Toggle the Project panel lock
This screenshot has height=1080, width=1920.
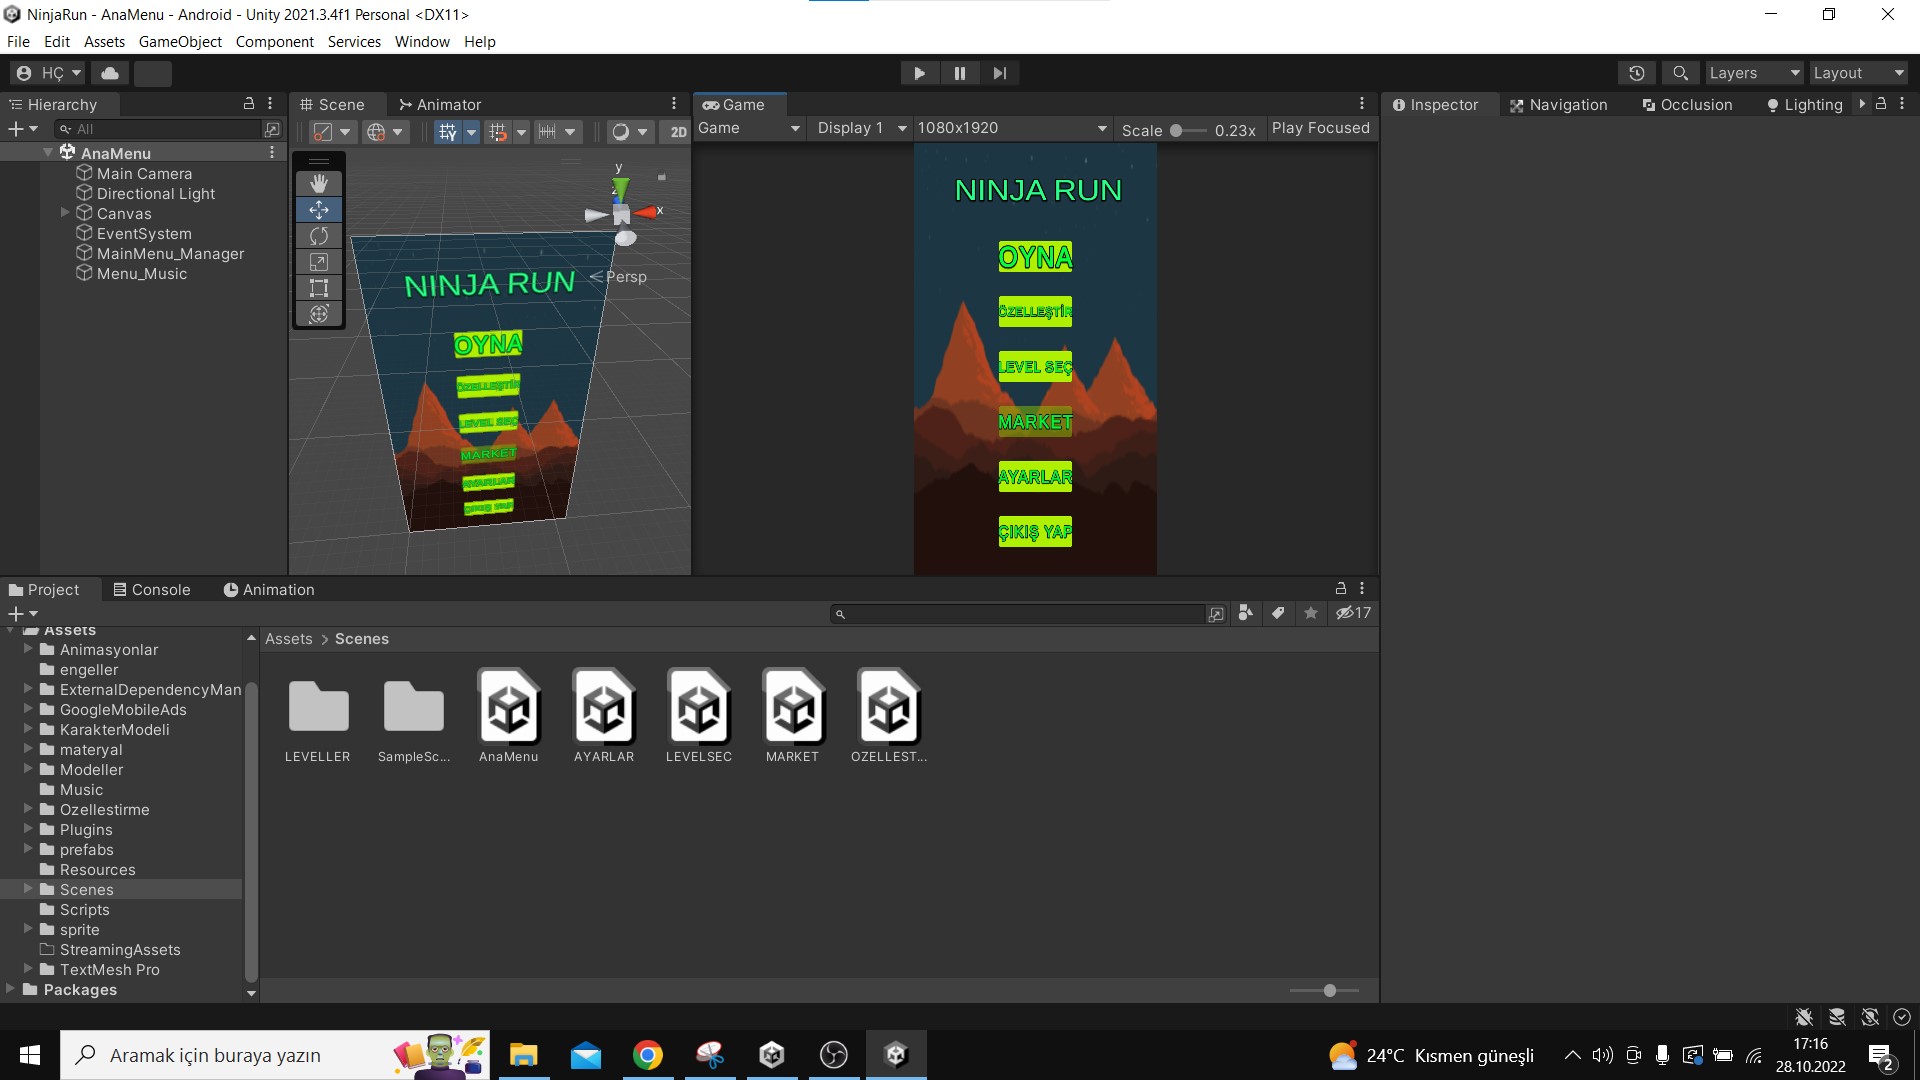1341,589
